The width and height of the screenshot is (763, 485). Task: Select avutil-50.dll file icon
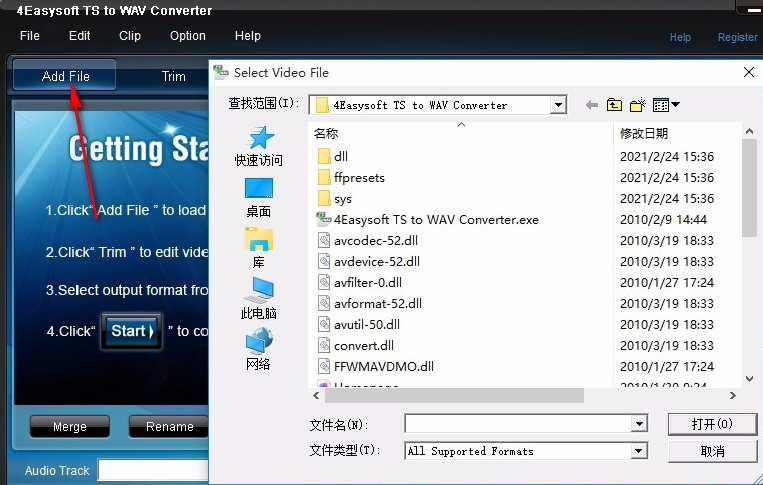click(324, 324)
